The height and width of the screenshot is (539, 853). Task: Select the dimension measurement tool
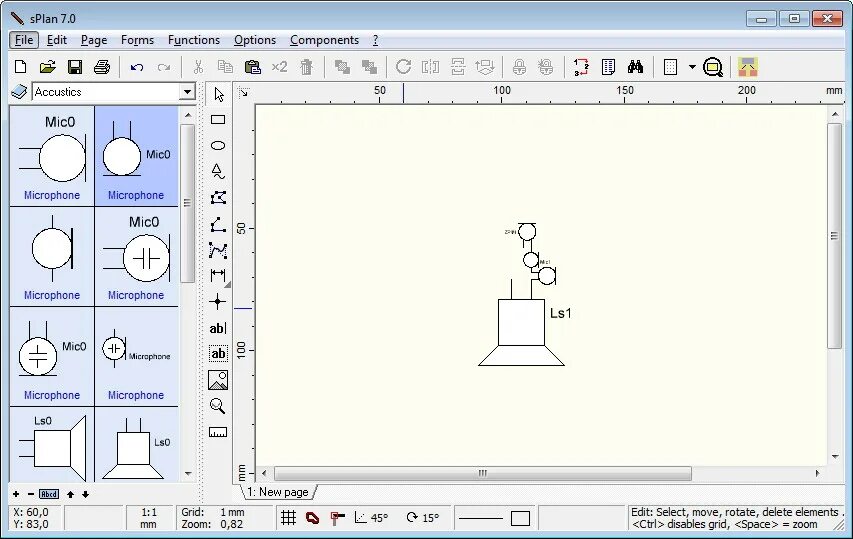(x=218, y=275)
